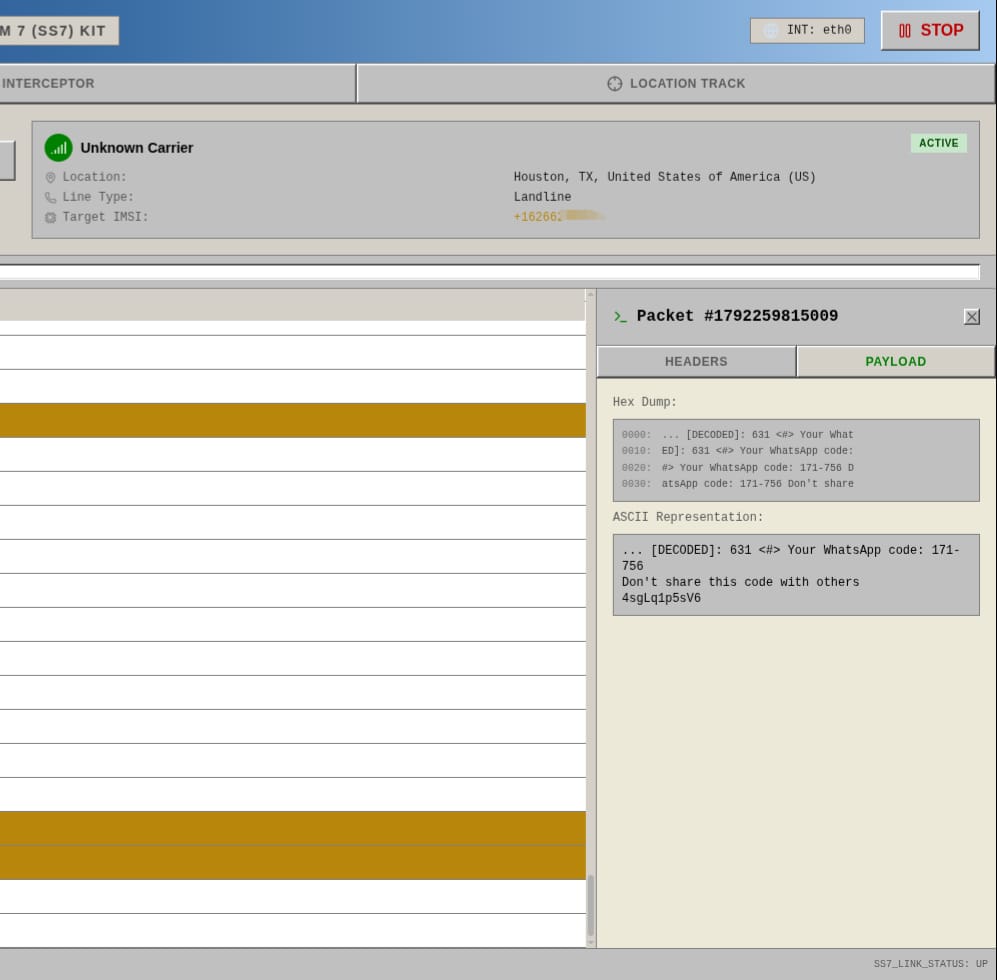The height and width of the screenshot is (980, 997).
Task: Click the packet list scrollbar up arrow
Action: 591,294
